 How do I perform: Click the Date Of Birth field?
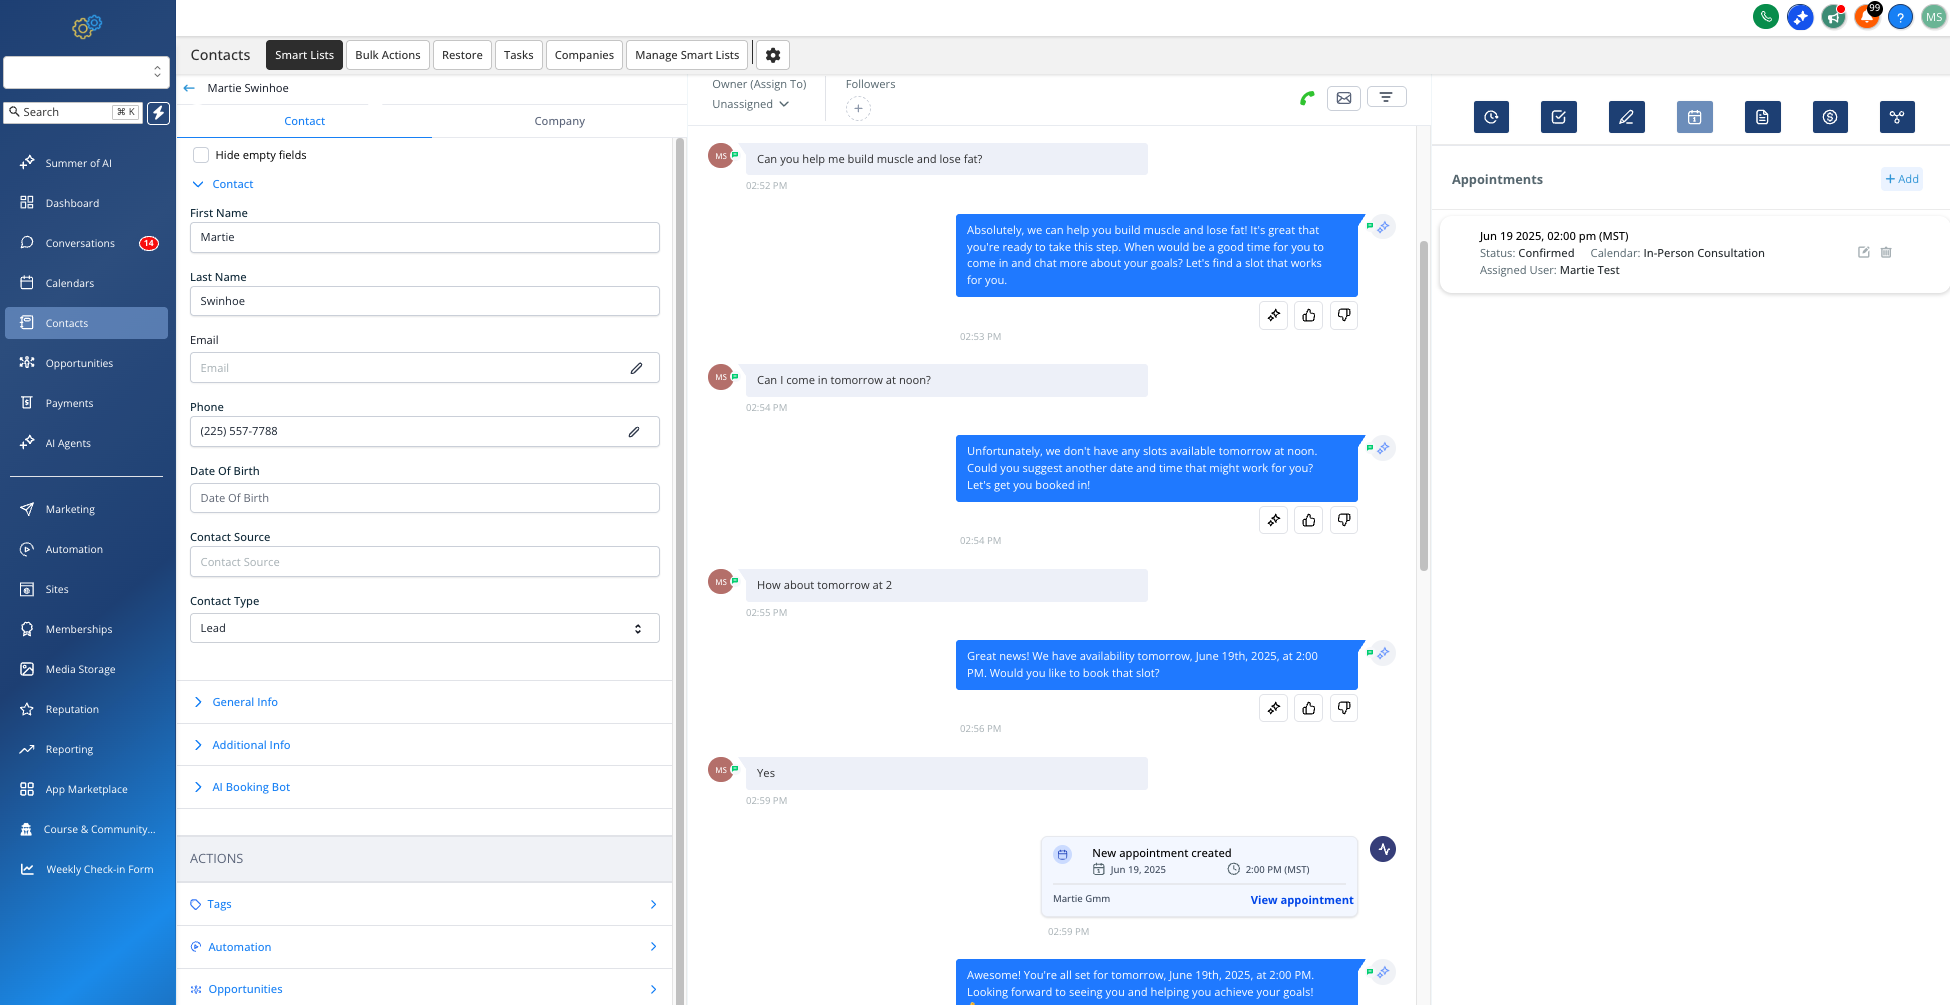point(425,498)
